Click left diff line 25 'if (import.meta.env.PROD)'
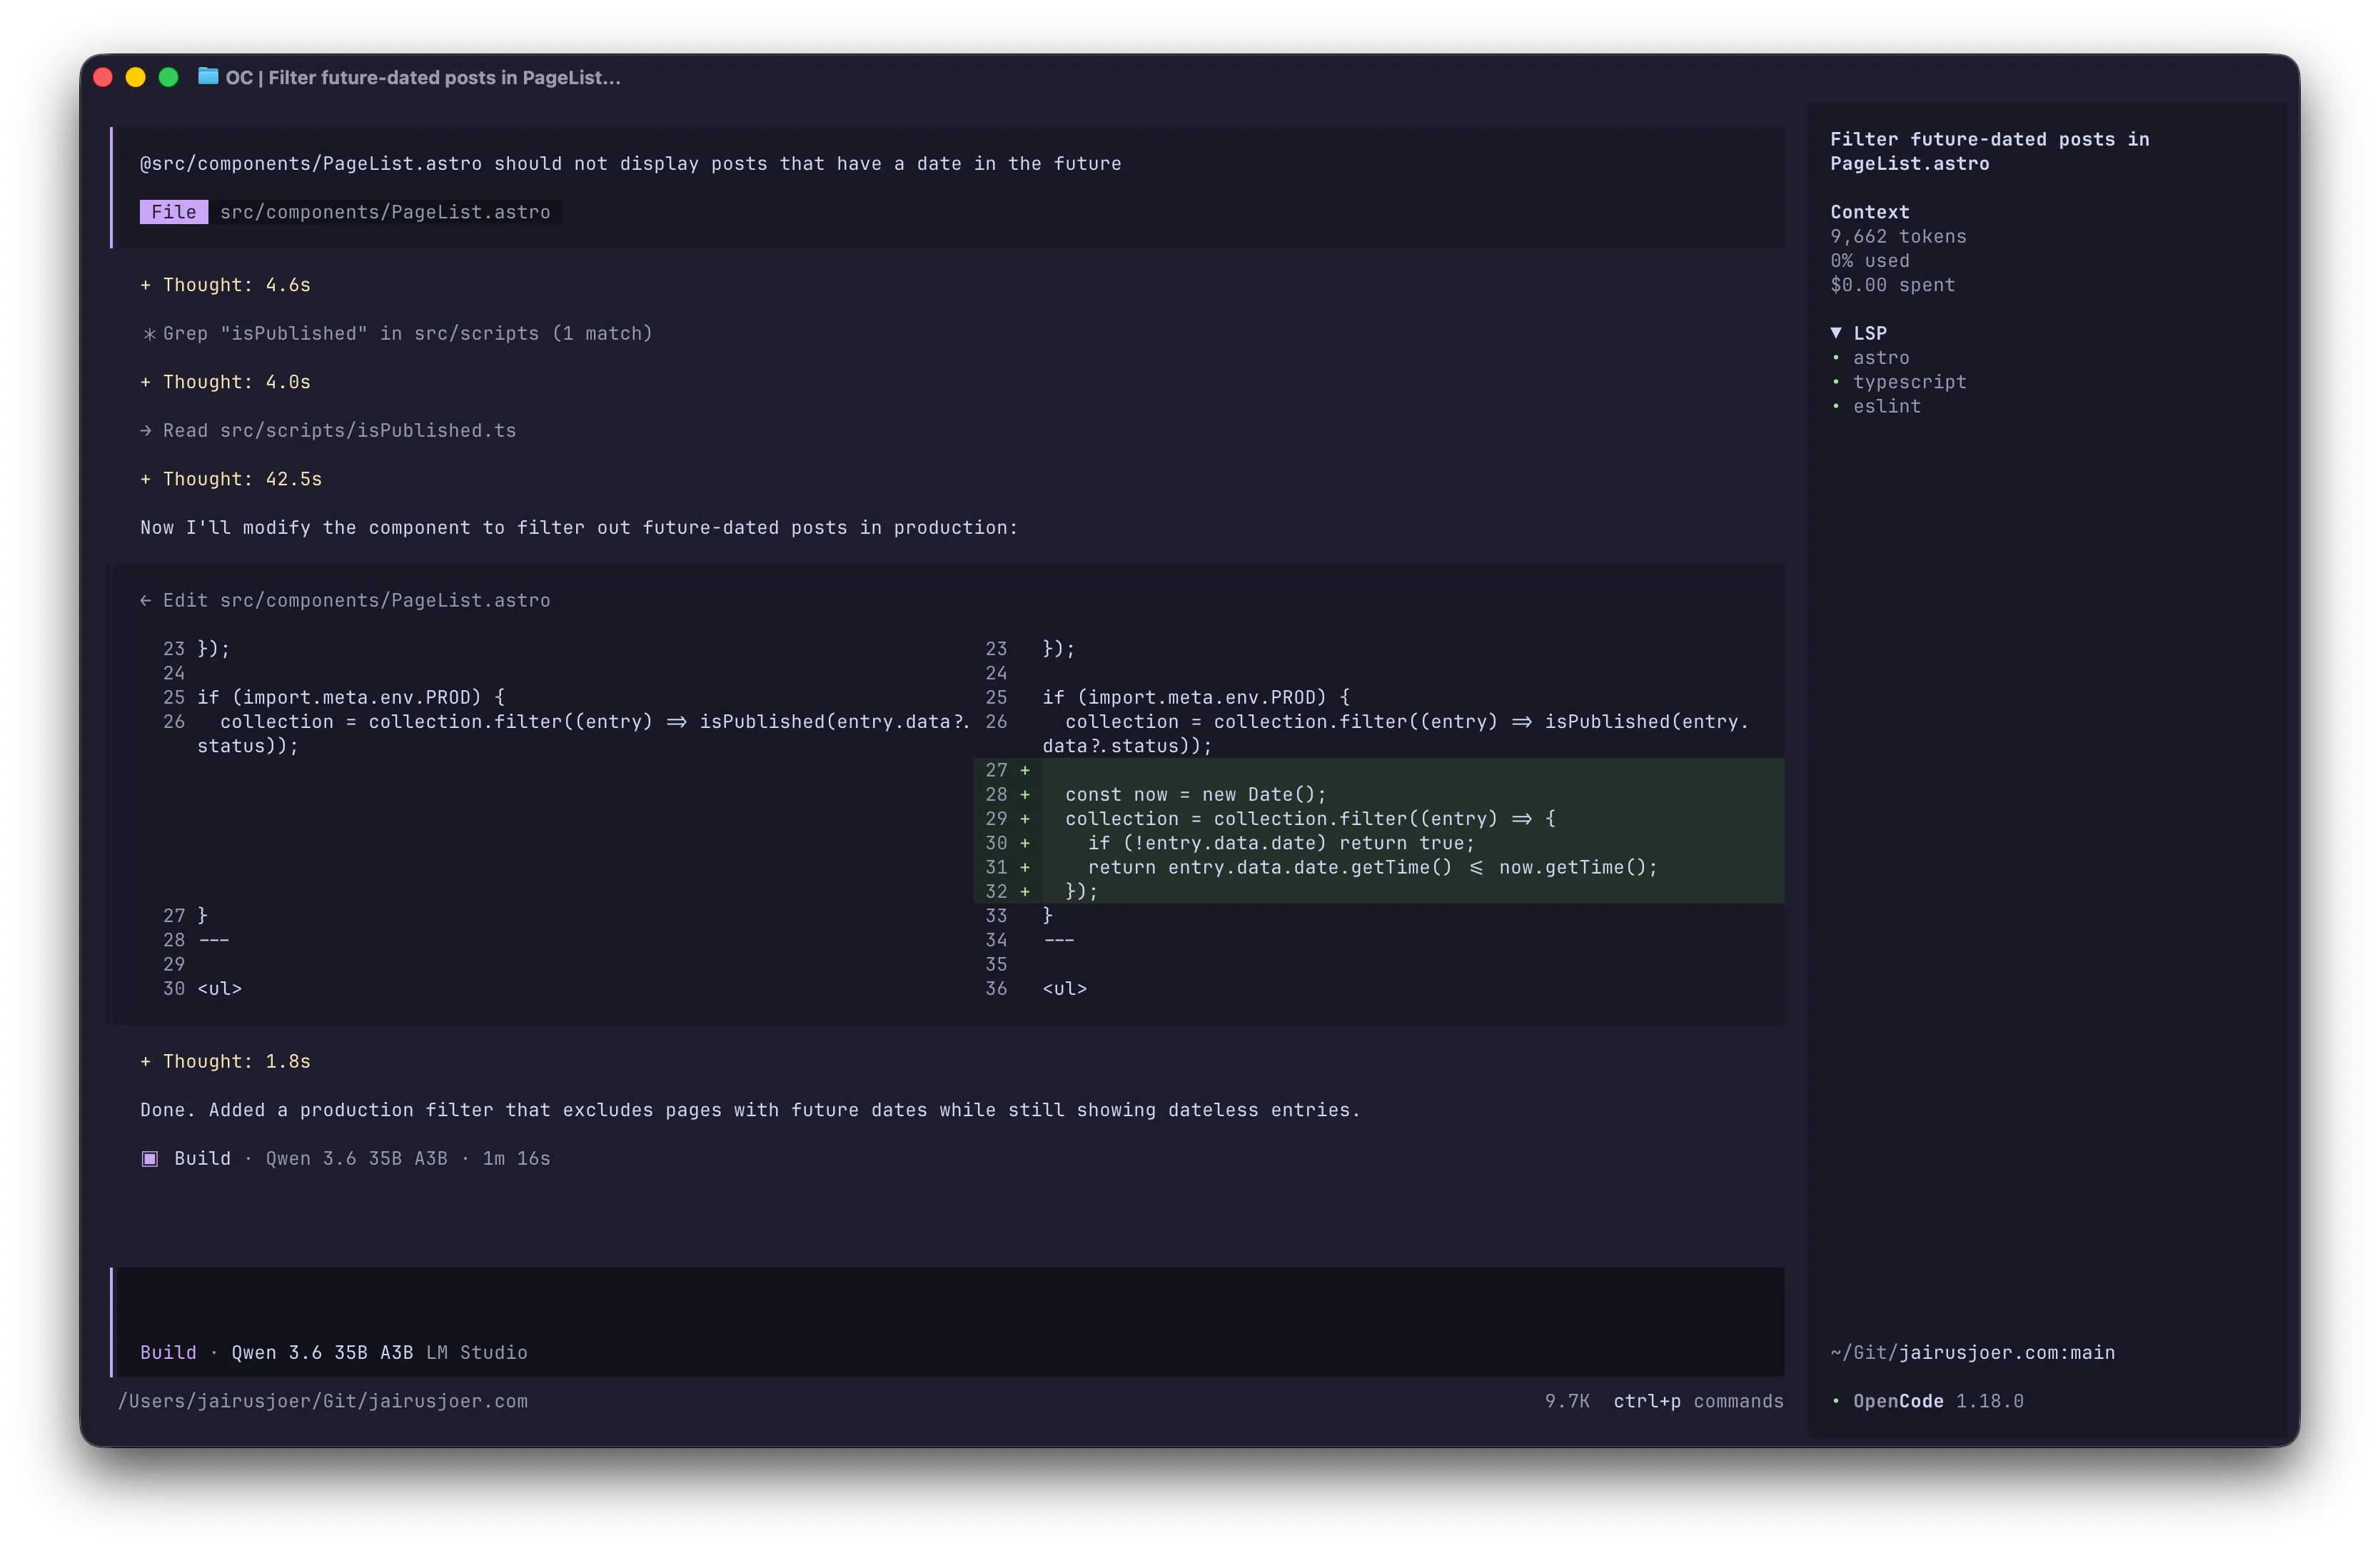This screenshot has height=1553, width=2380. (350, 698)
